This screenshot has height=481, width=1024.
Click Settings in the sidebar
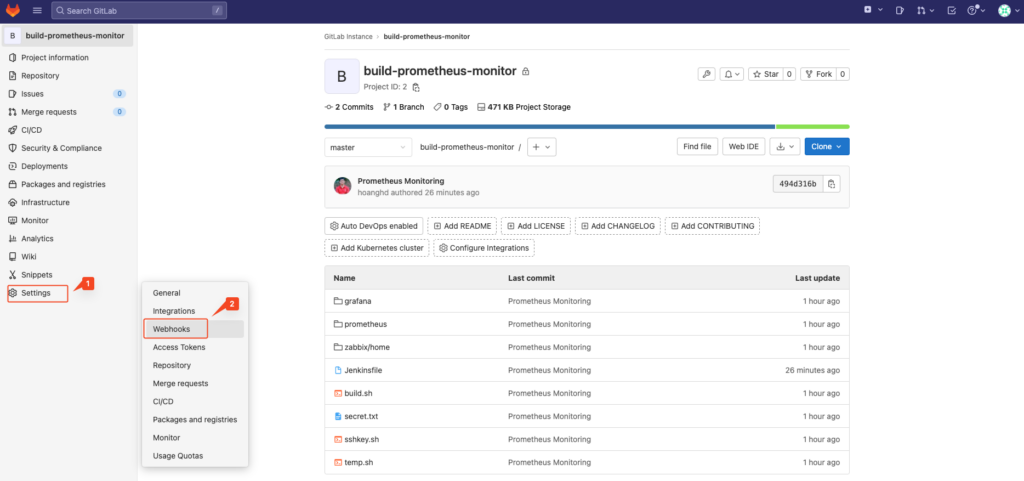(37, 294)
